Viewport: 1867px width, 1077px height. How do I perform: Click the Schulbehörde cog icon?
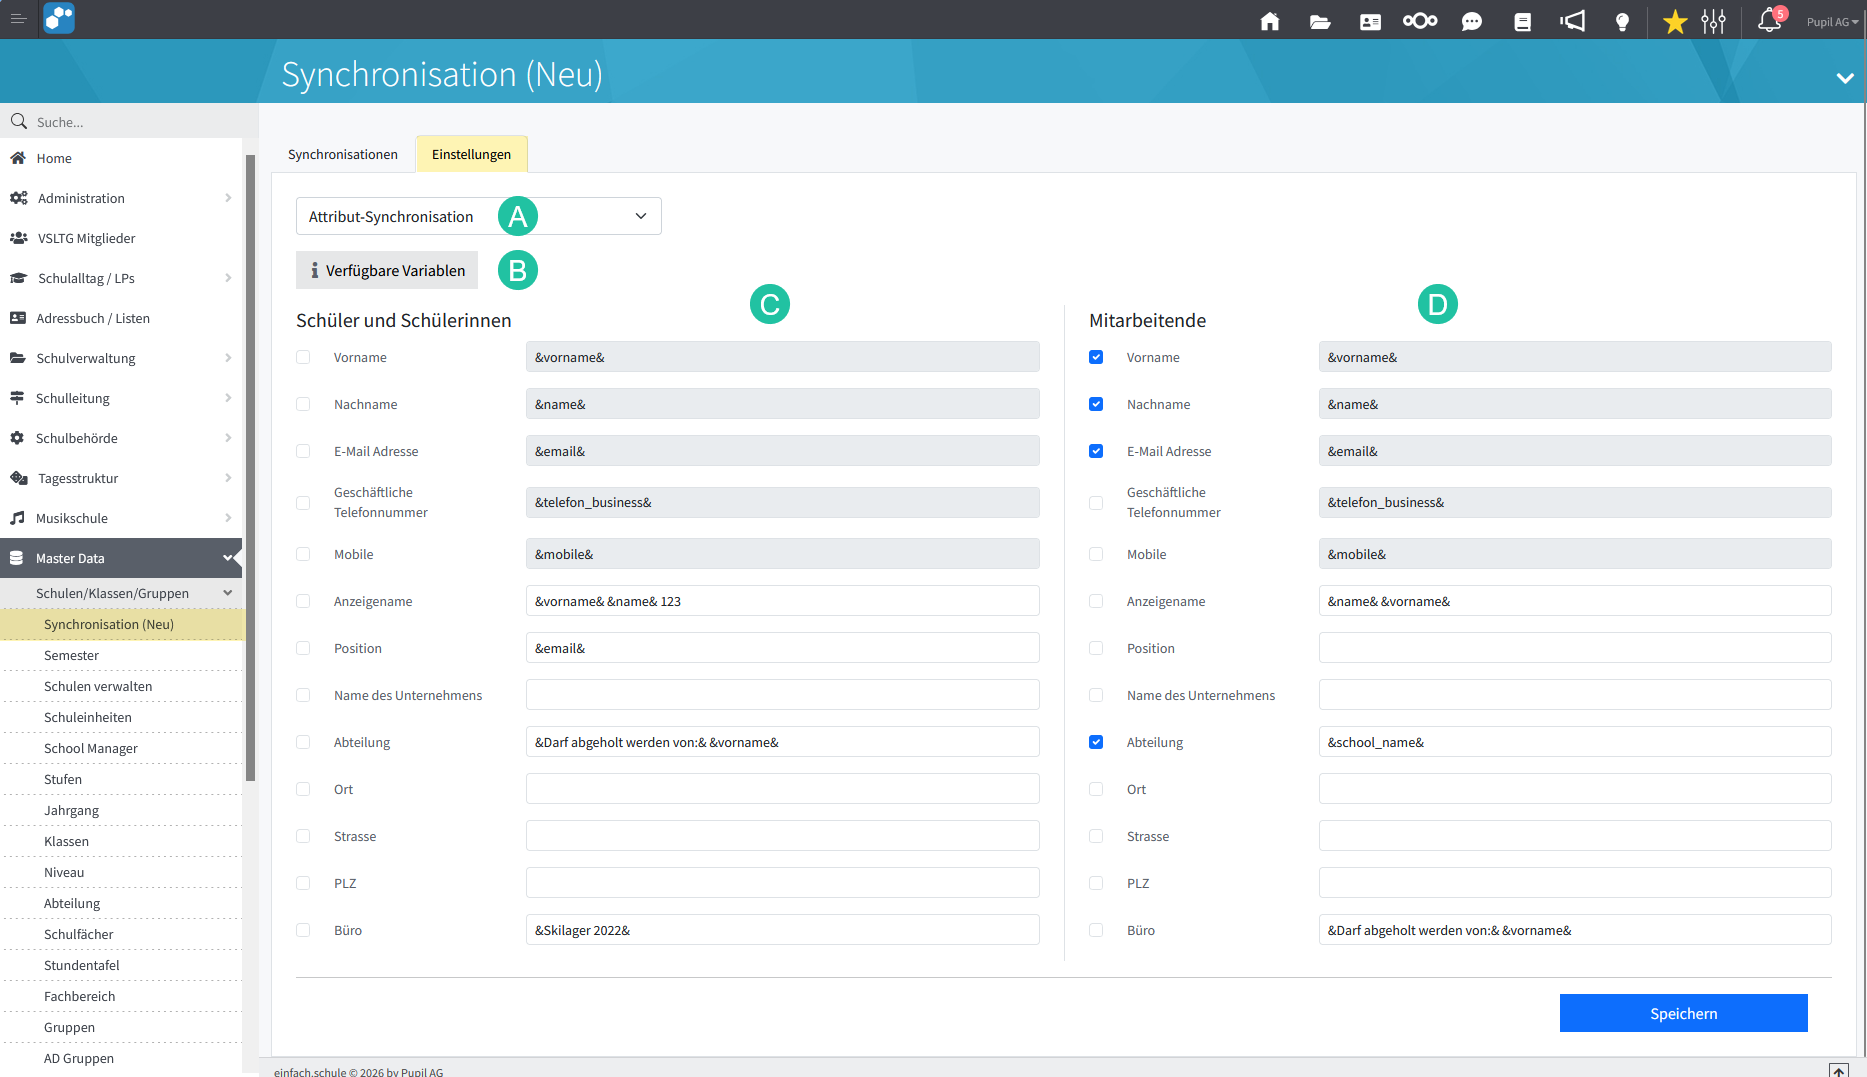coord(17,438)
